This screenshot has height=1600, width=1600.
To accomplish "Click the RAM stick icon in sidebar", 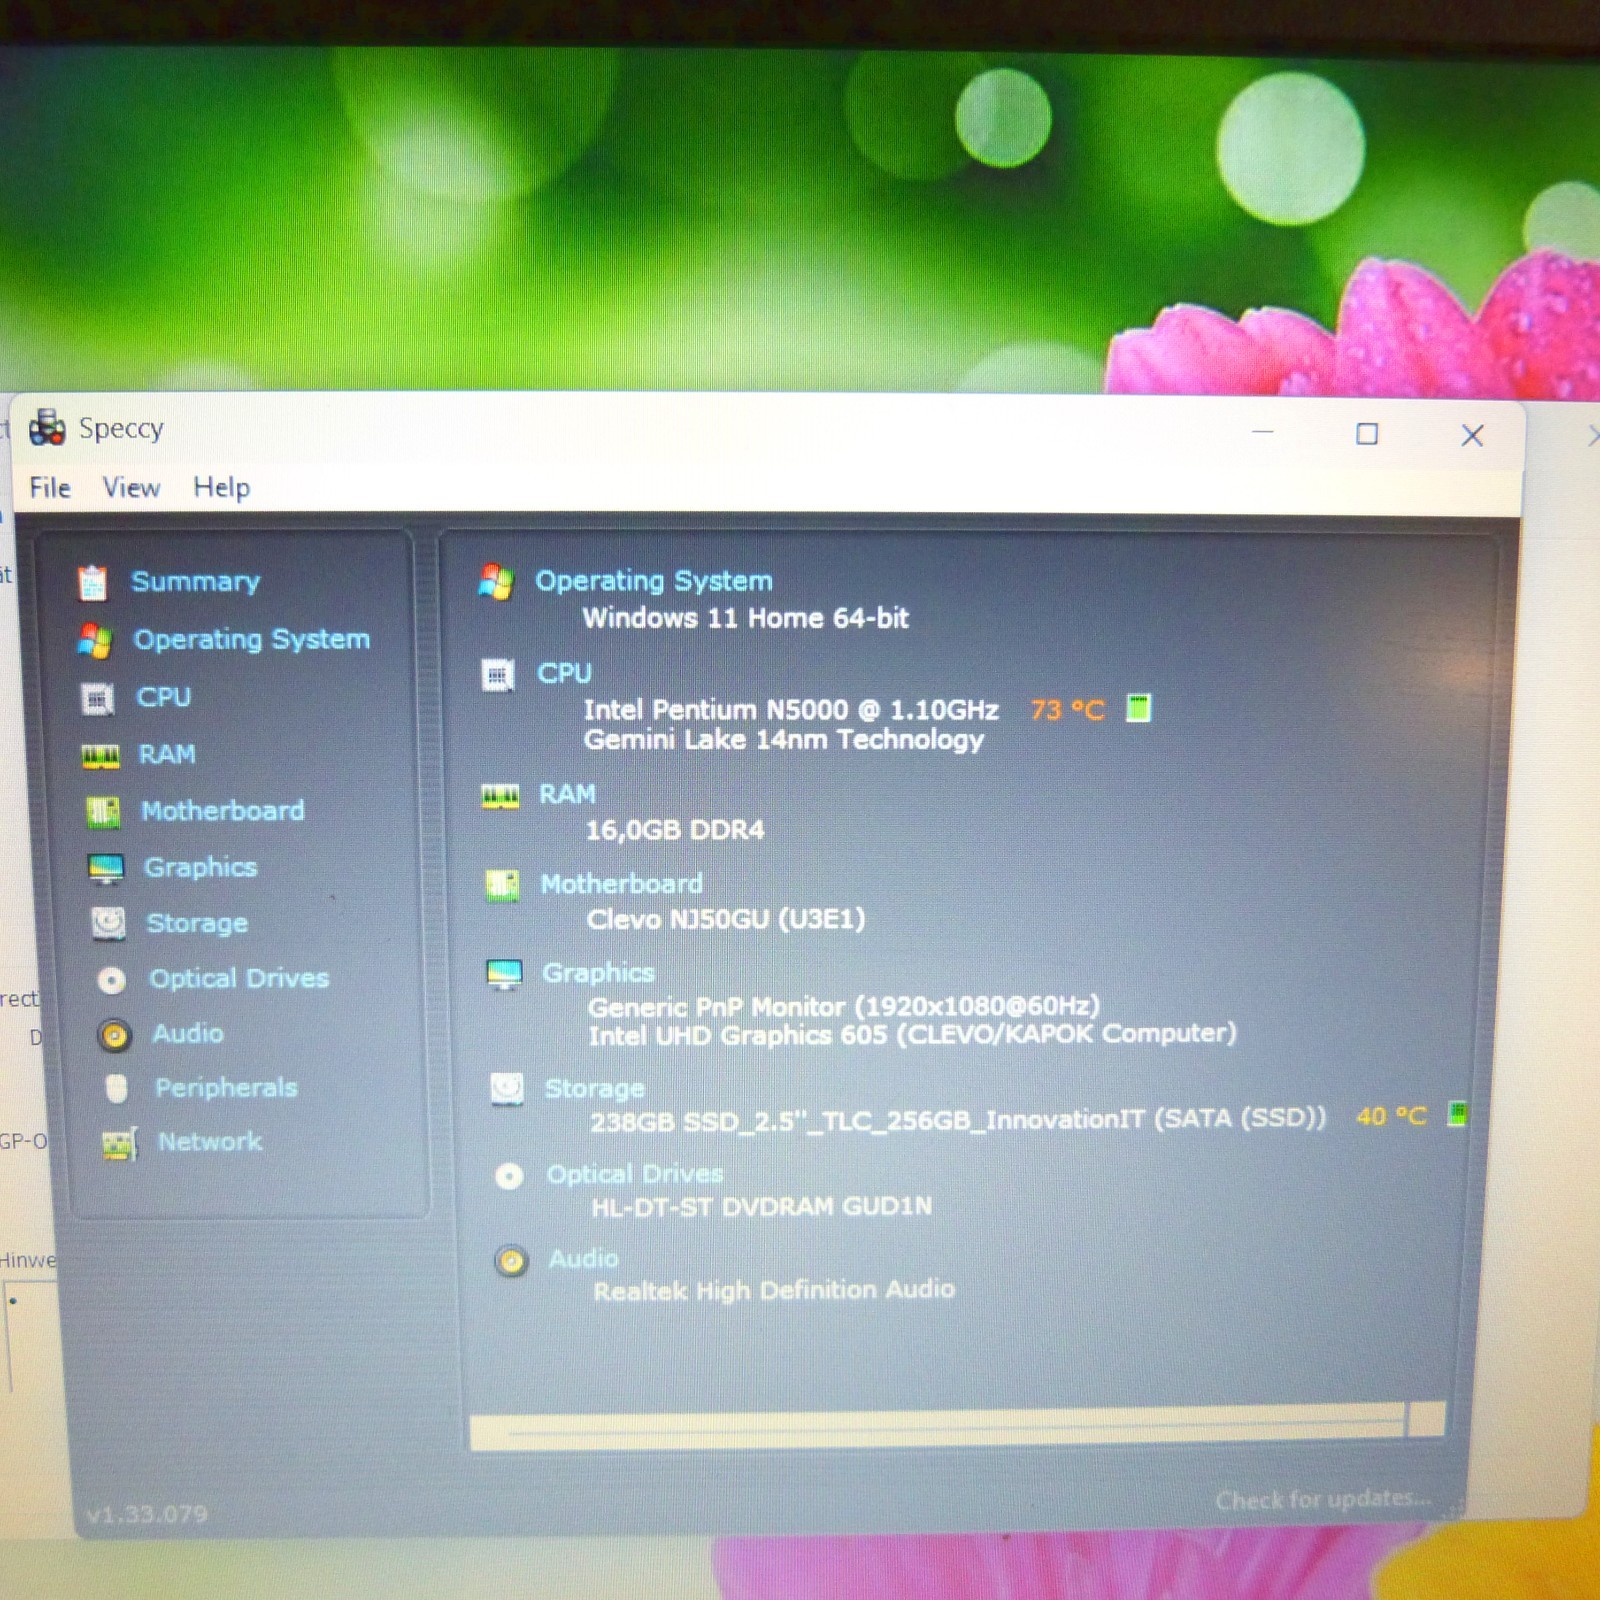I will point(100,756).
